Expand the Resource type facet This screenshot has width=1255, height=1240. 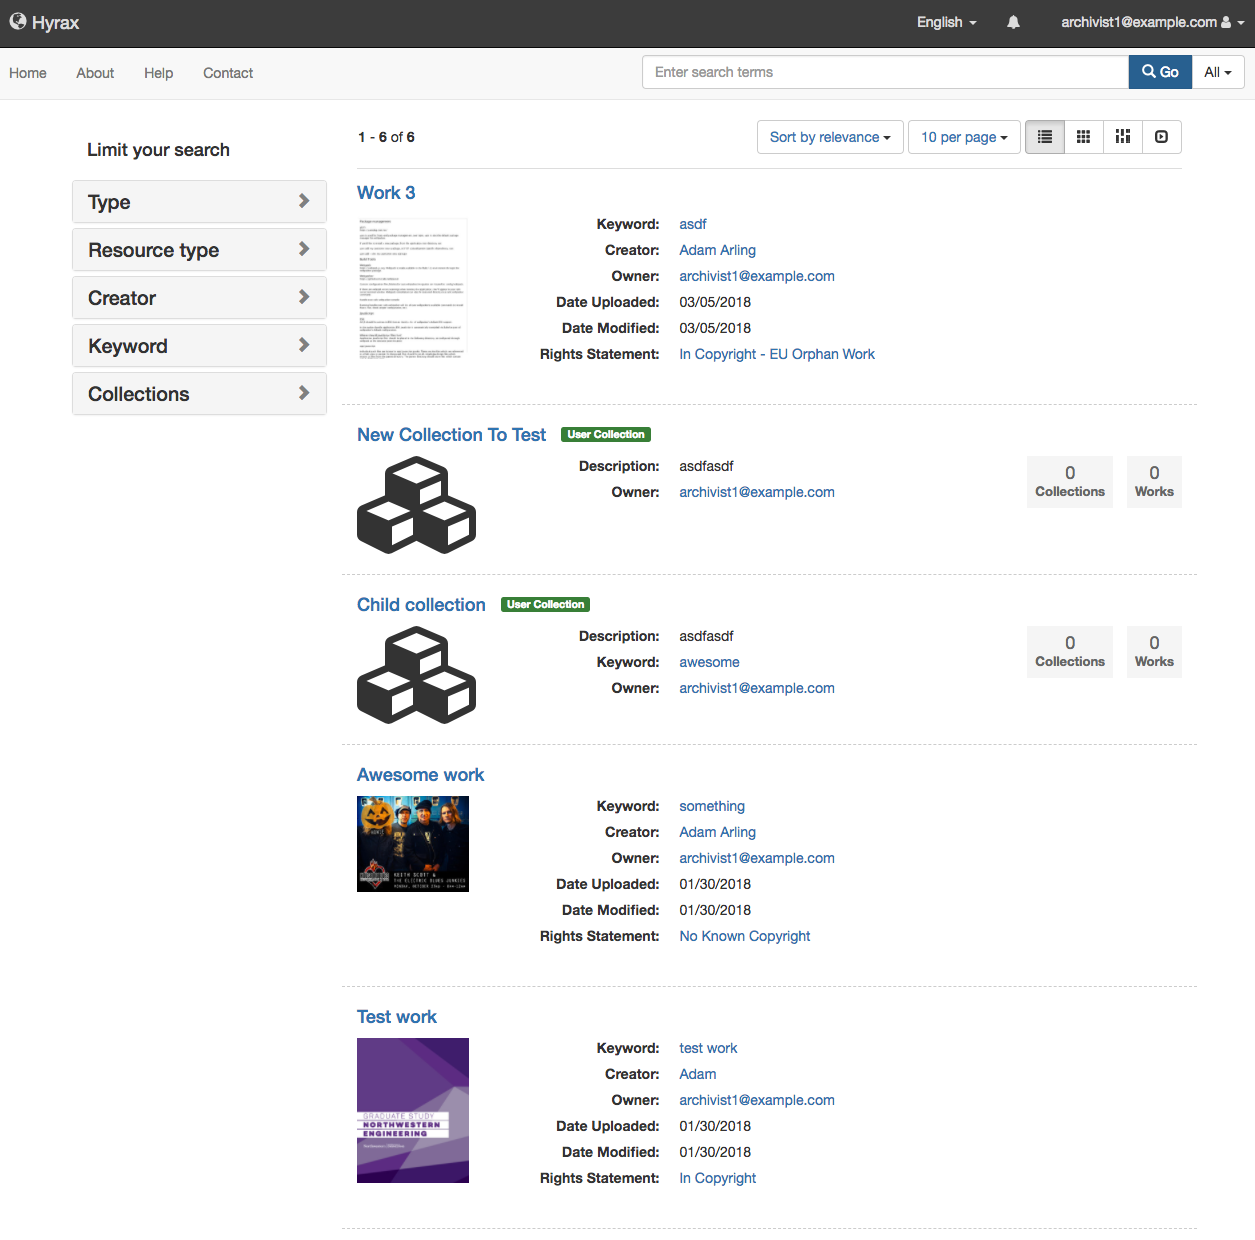(x=199, y=250)
